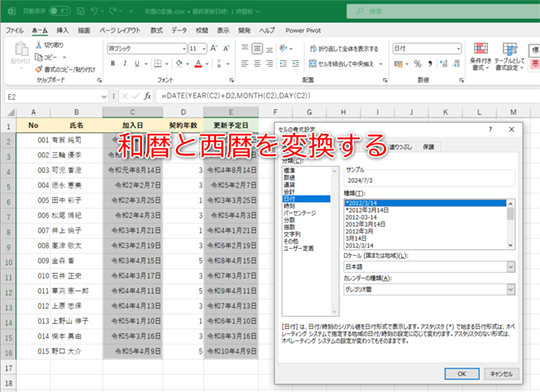
Task: Click the Middle Align icon
Action: (x=257, y=49)
